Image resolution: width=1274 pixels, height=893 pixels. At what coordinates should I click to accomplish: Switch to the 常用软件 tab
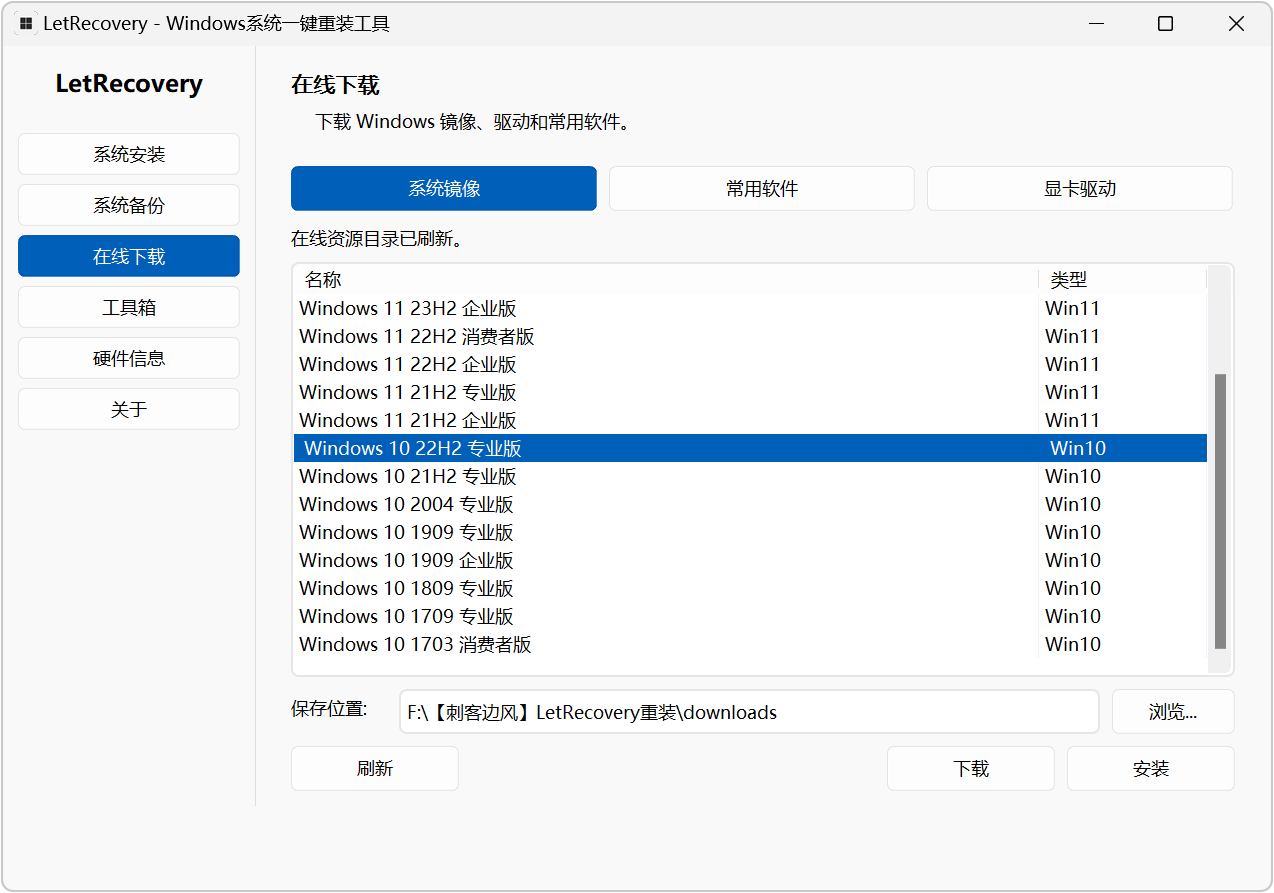[x=762, y=188]
